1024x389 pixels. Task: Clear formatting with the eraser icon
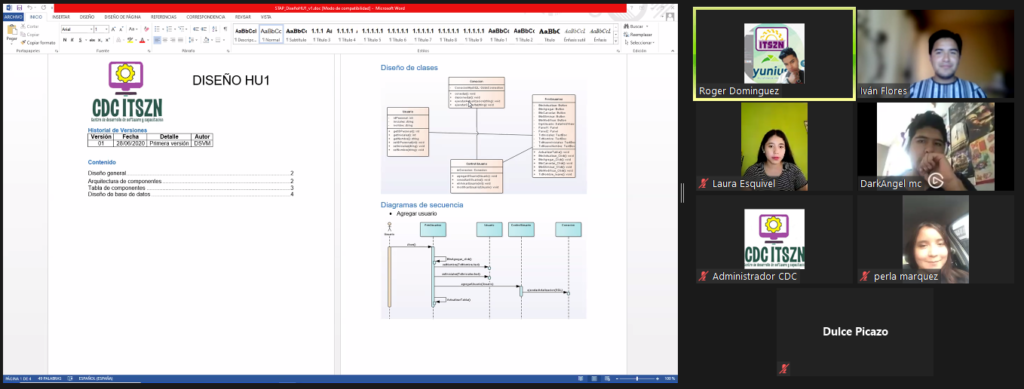[147, 29]
